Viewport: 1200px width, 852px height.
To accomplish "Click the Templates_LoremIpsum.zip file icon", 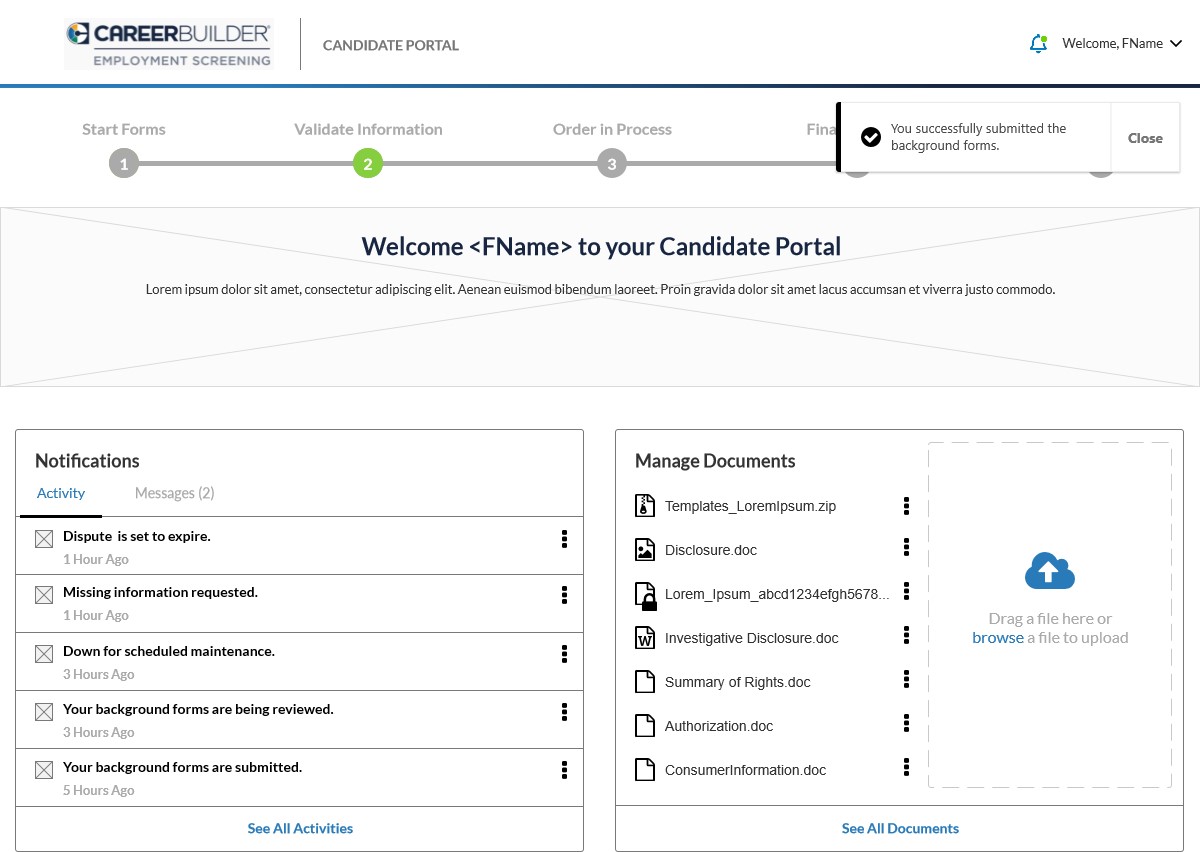I will (x=645, y=506).
